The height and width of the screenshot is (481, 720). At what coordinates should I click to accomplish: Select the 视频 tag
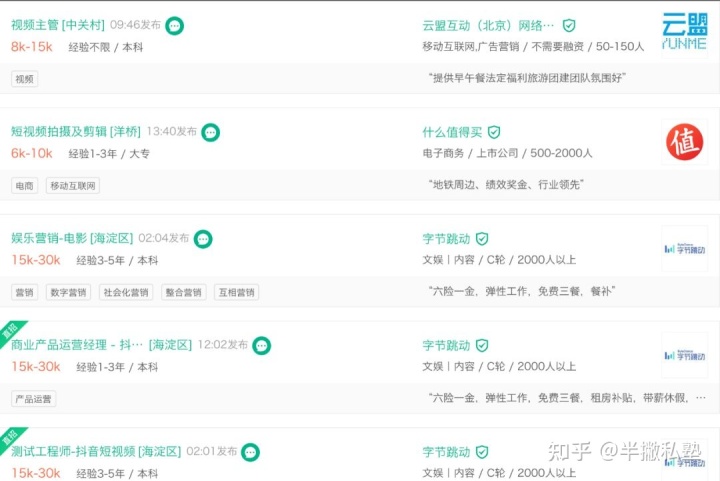coord(25,79)
